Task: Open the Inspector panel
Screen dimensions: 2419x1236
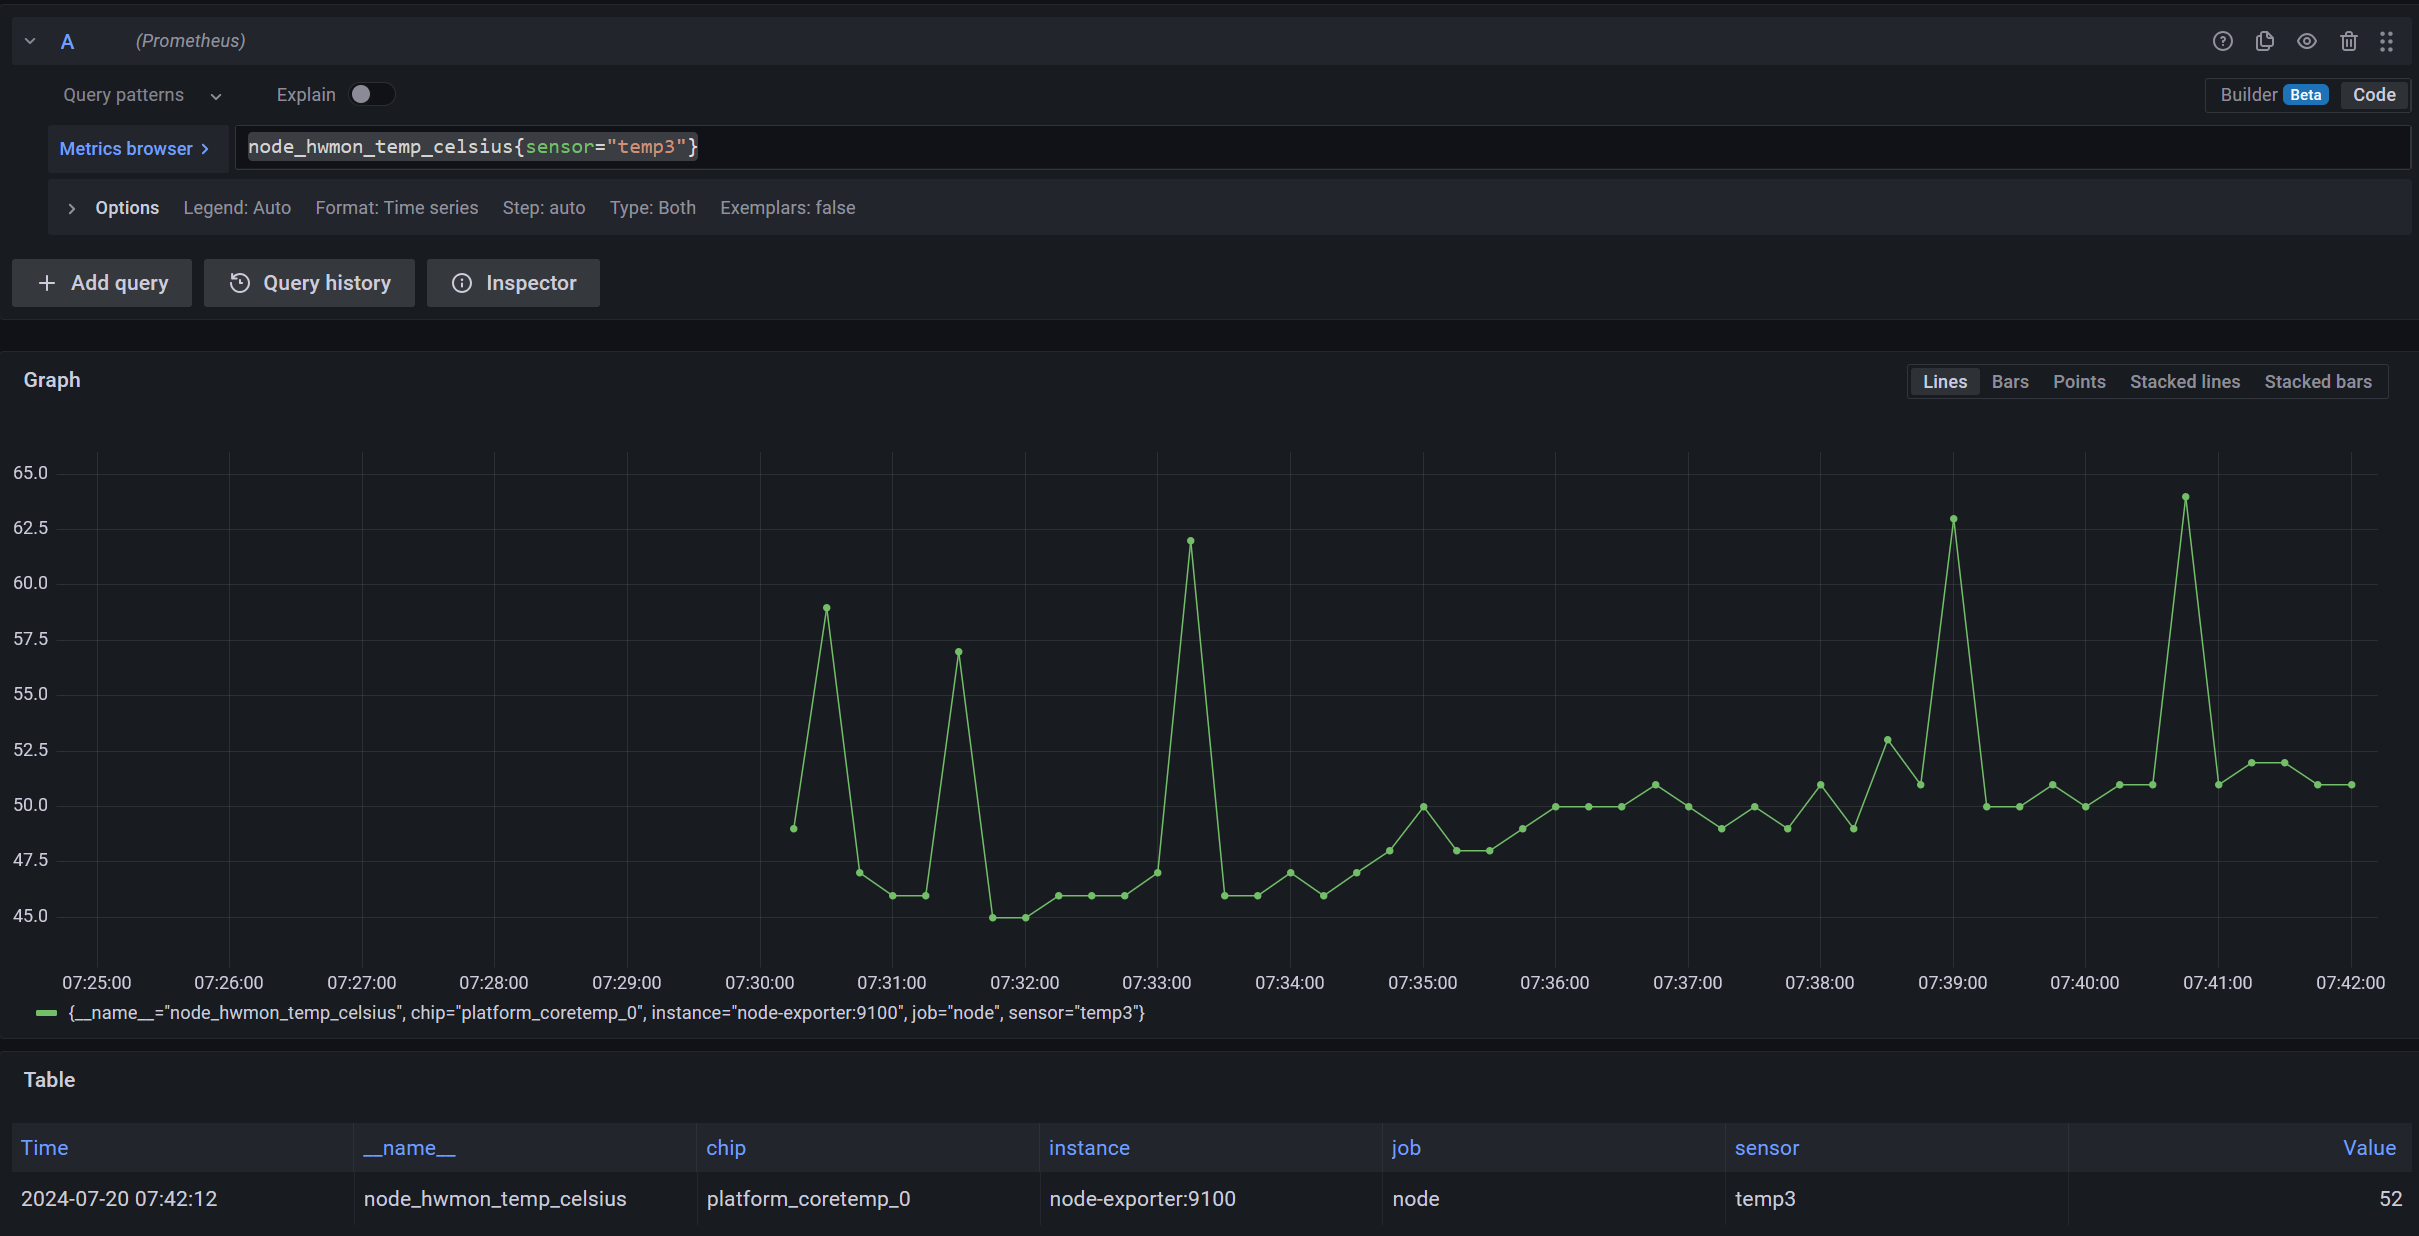Action: click(513, 283)
